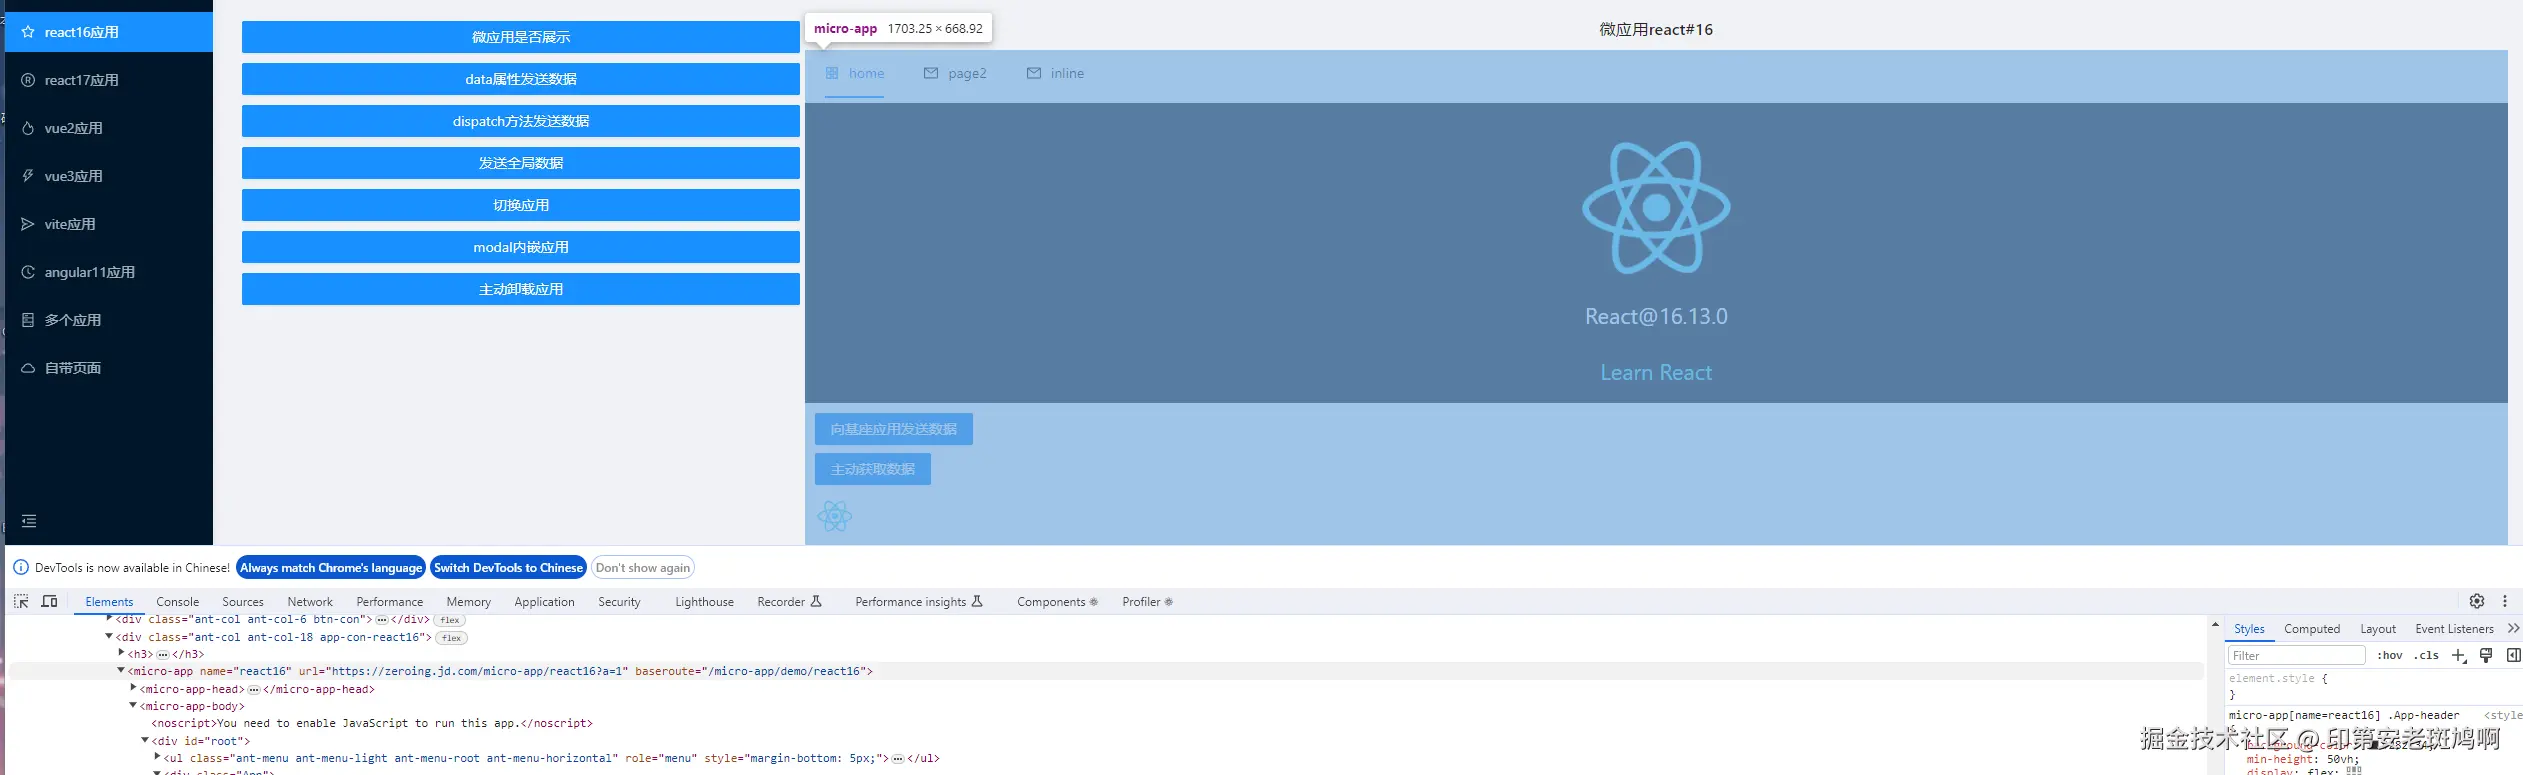Screen dimensions: 2523x775
Task: Click the info icon in the DevTools notice
Action: pos(21,567)
